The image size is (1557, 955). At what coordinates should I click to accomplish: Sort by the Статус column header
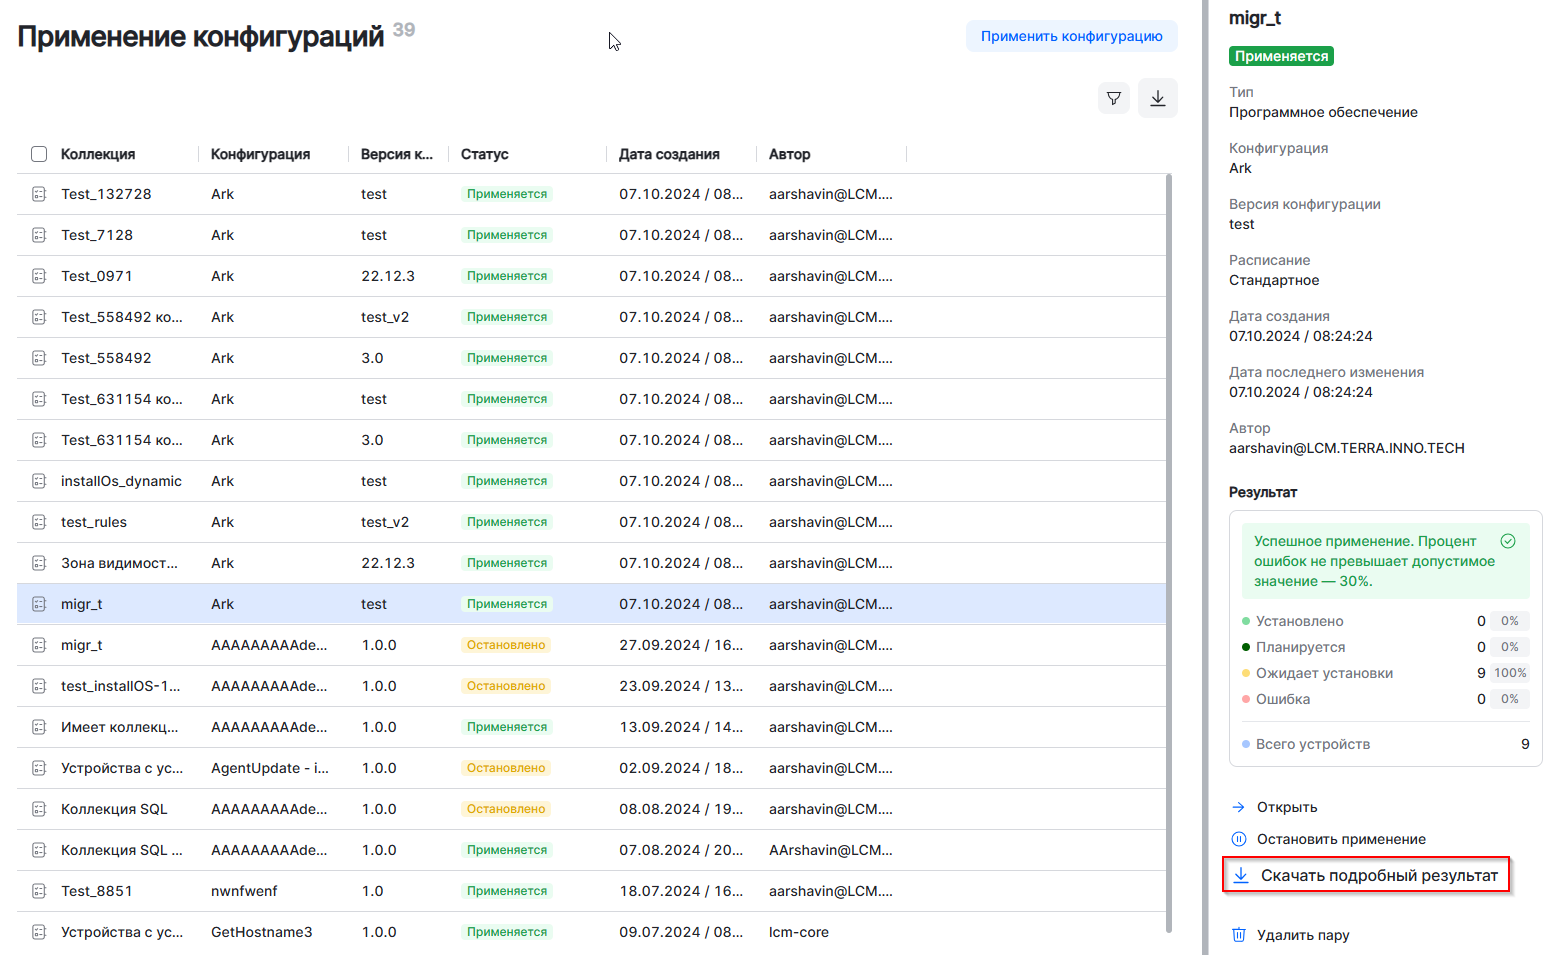pos(484,154)
